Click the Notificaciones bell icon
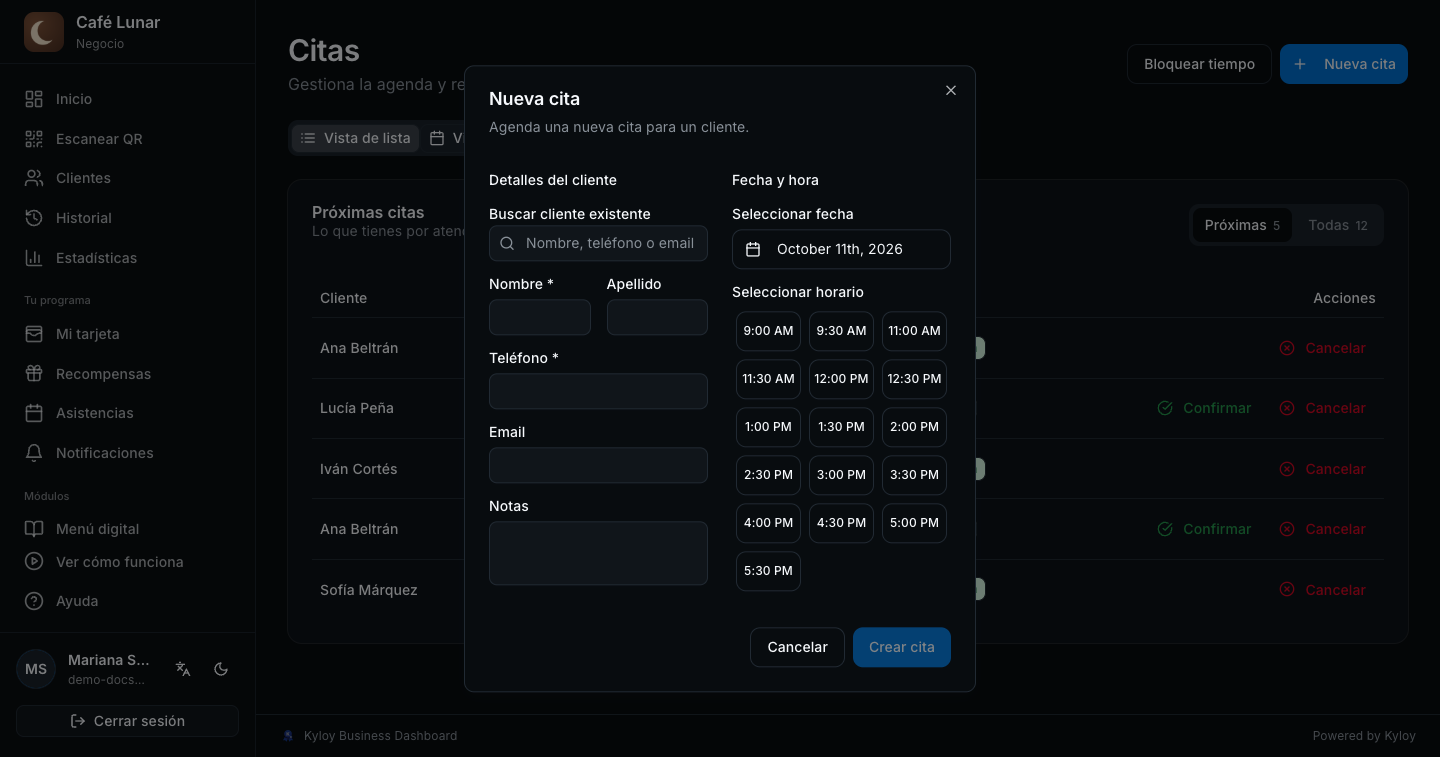 coord(34,453)
